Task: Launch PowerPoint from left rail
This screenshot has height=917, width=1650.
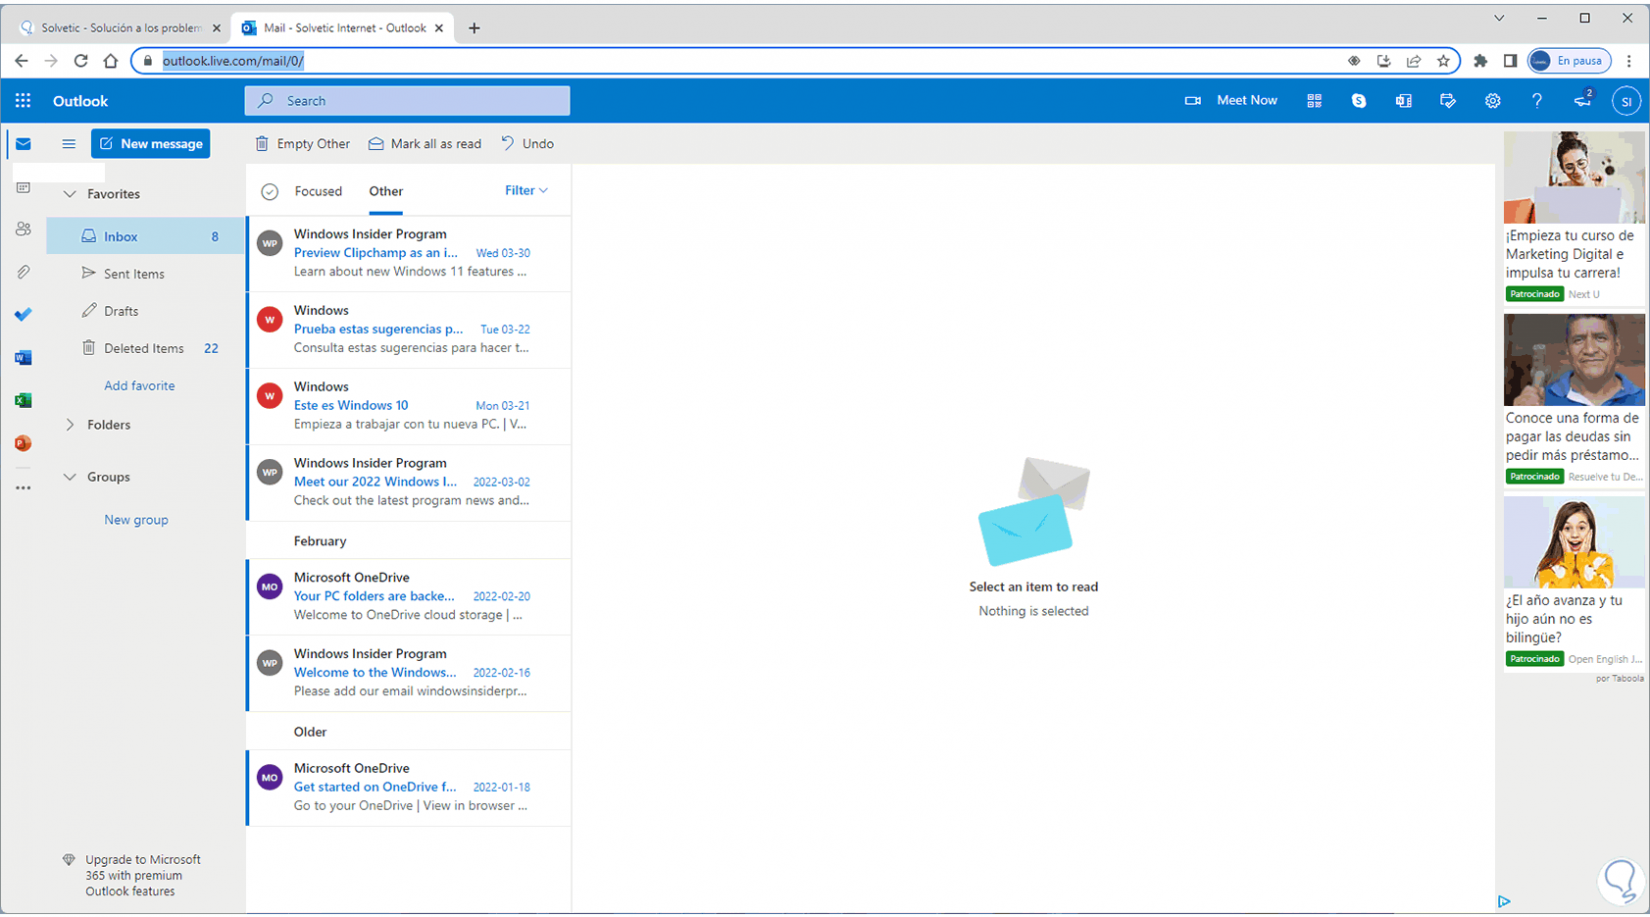Action: click(x=23, y=443)
